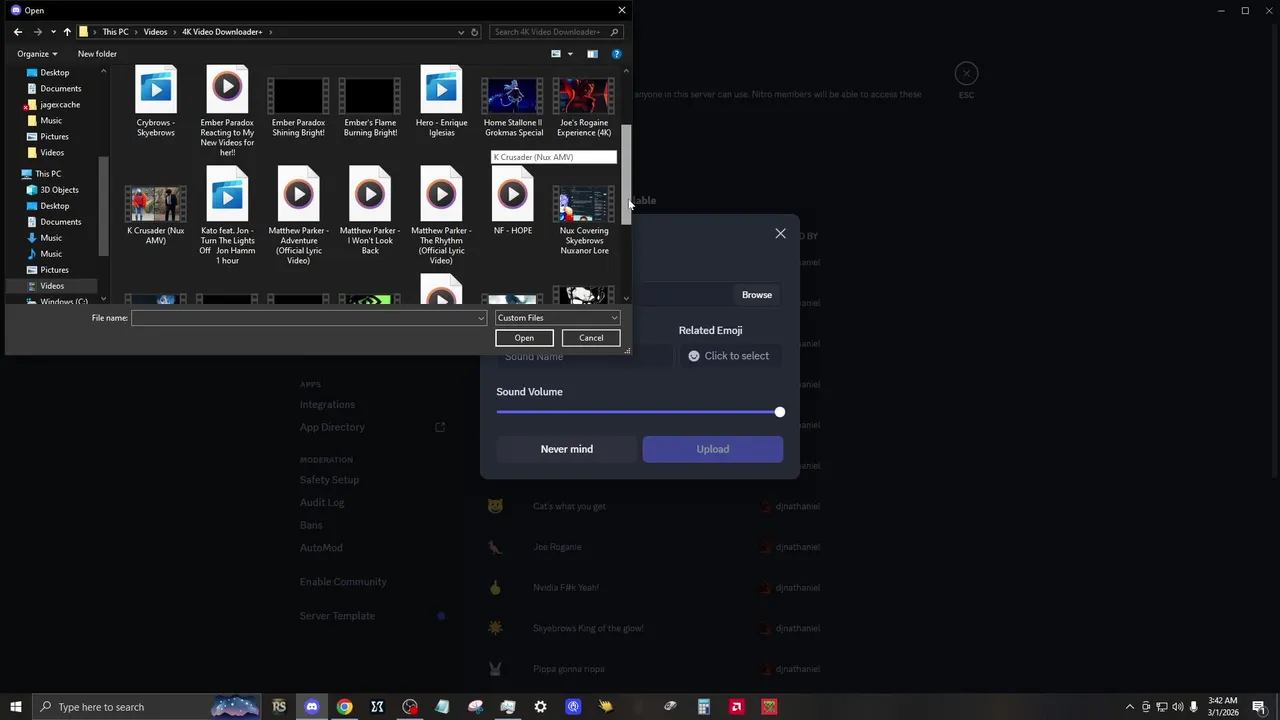Click Never mind in the upload modal

(567, 449)
